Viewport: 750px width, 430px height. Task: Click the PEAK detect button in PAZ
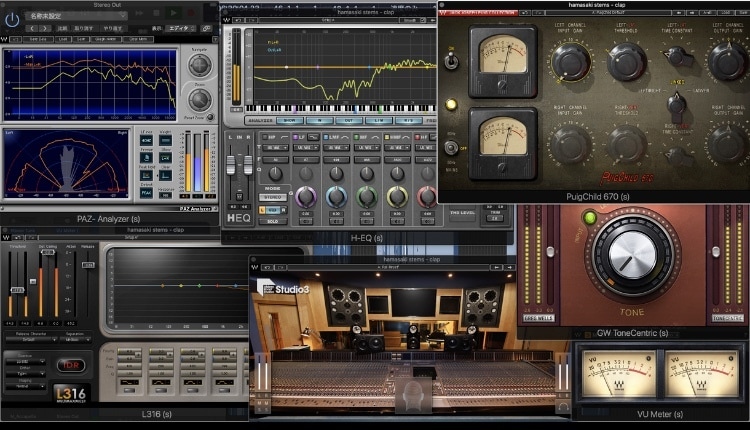146,193
